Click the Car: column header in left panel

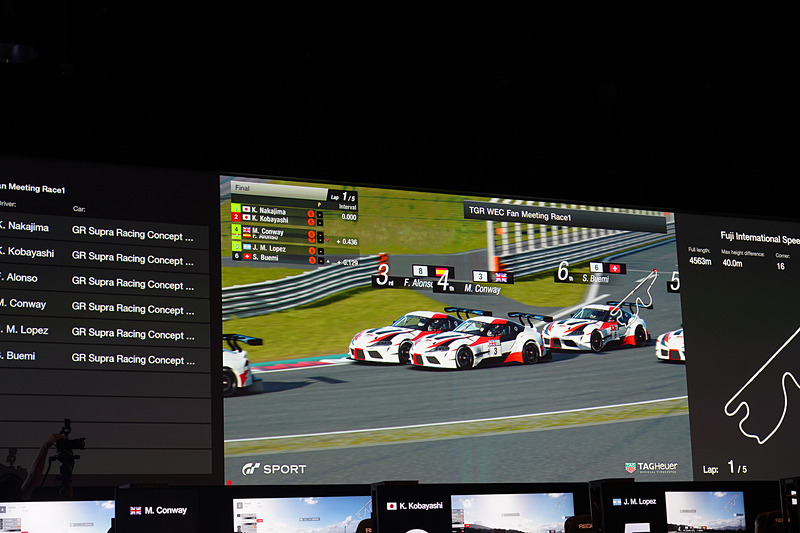(x=79, y=209)
